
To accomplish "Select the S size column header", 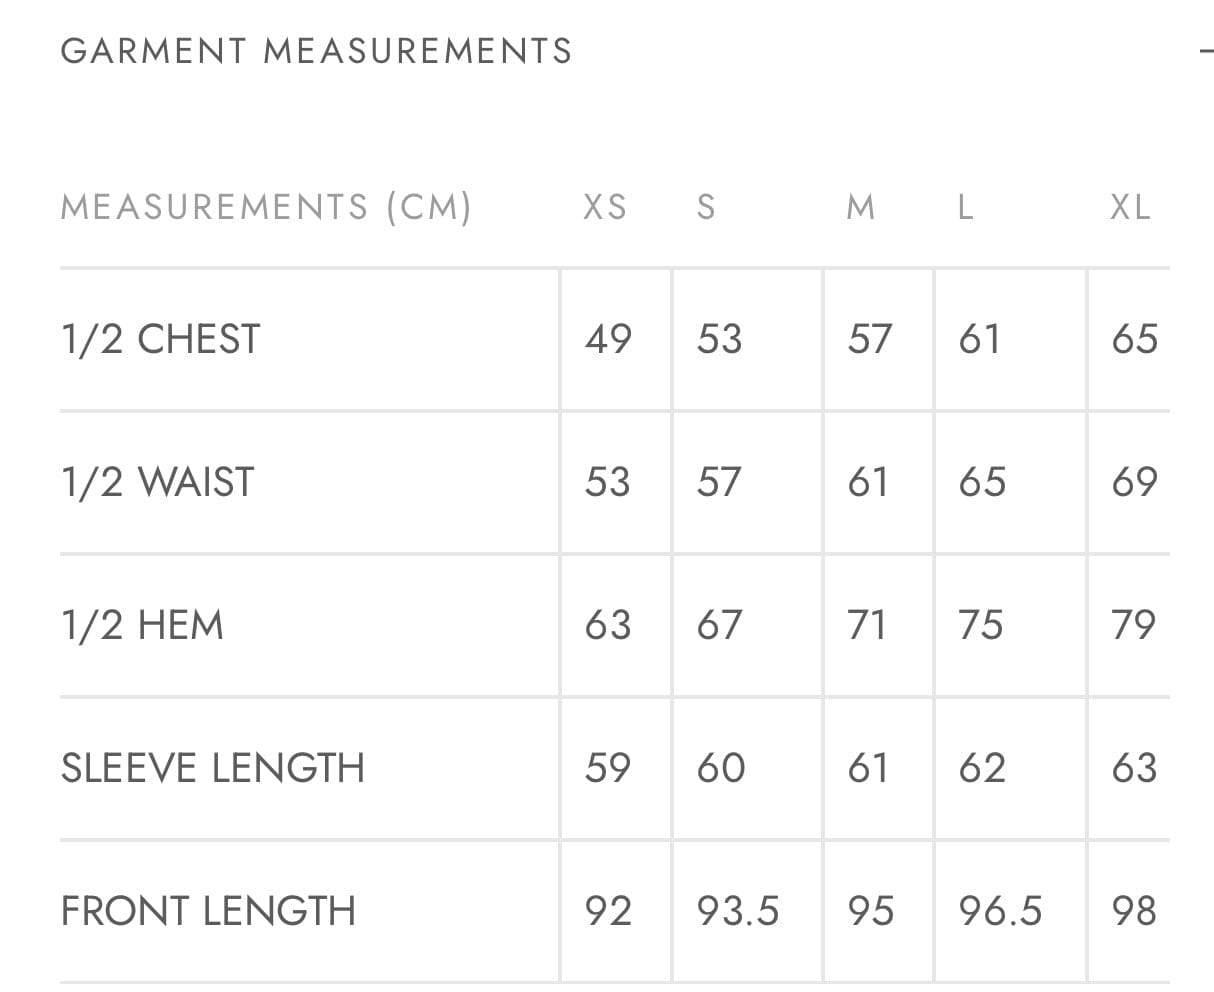I will point(706,207).
